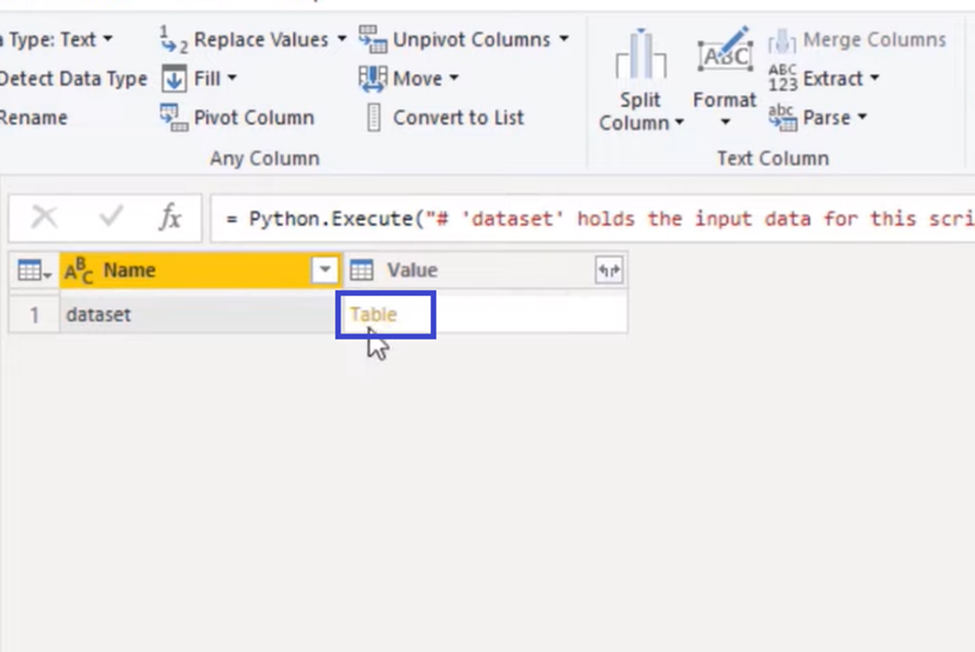The image size is (975, 652).
Task: Click the Replace Values icon
Action: 173,39
